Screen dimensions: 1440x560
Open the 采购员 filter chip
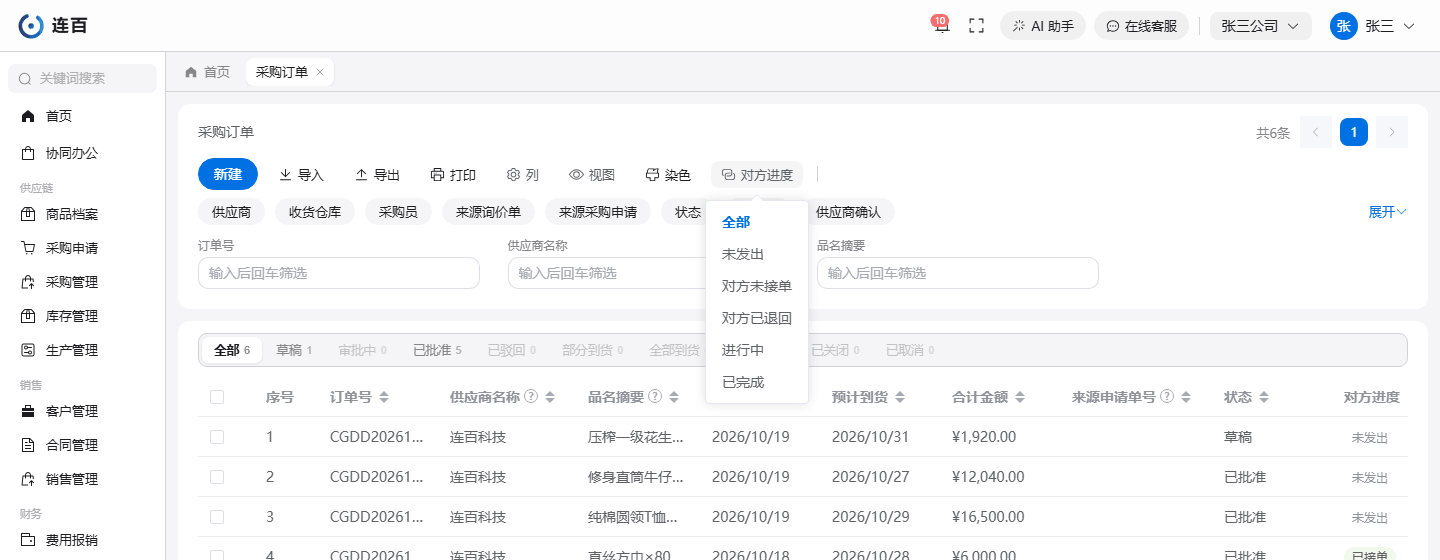pos(398,212)
